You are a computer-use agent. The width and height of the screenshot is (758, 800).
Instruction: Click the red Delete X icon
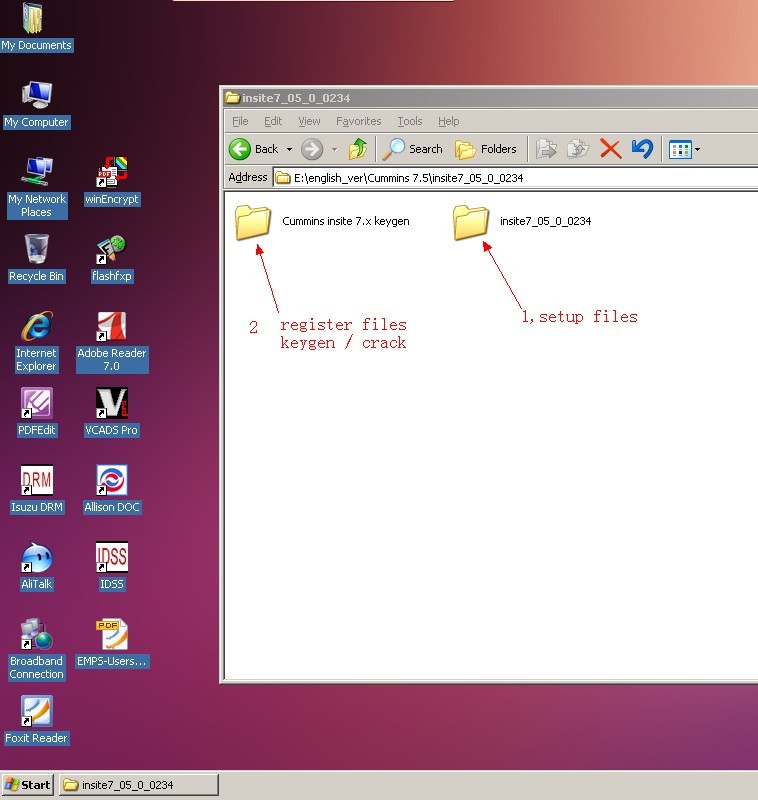610,149
